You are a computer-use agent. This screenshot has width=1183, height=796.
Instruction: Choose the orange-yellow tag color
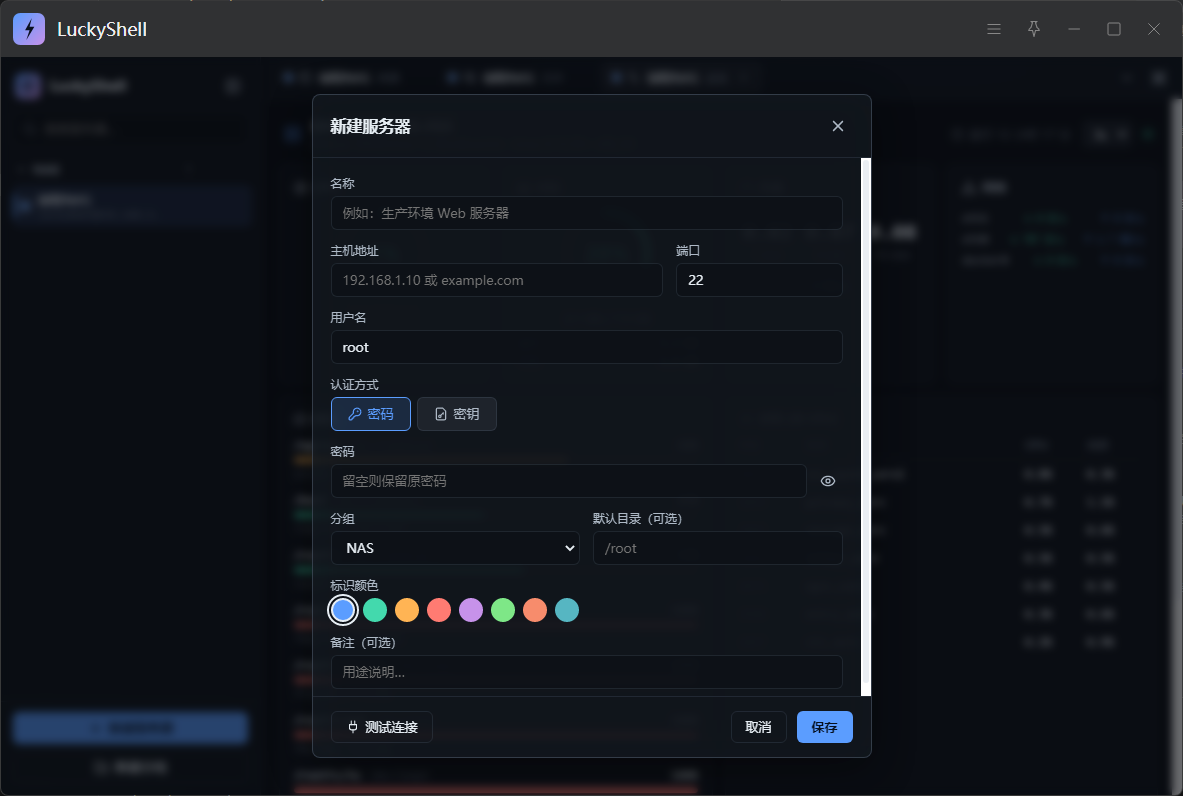pyautogui.click(x=407, y=610)
